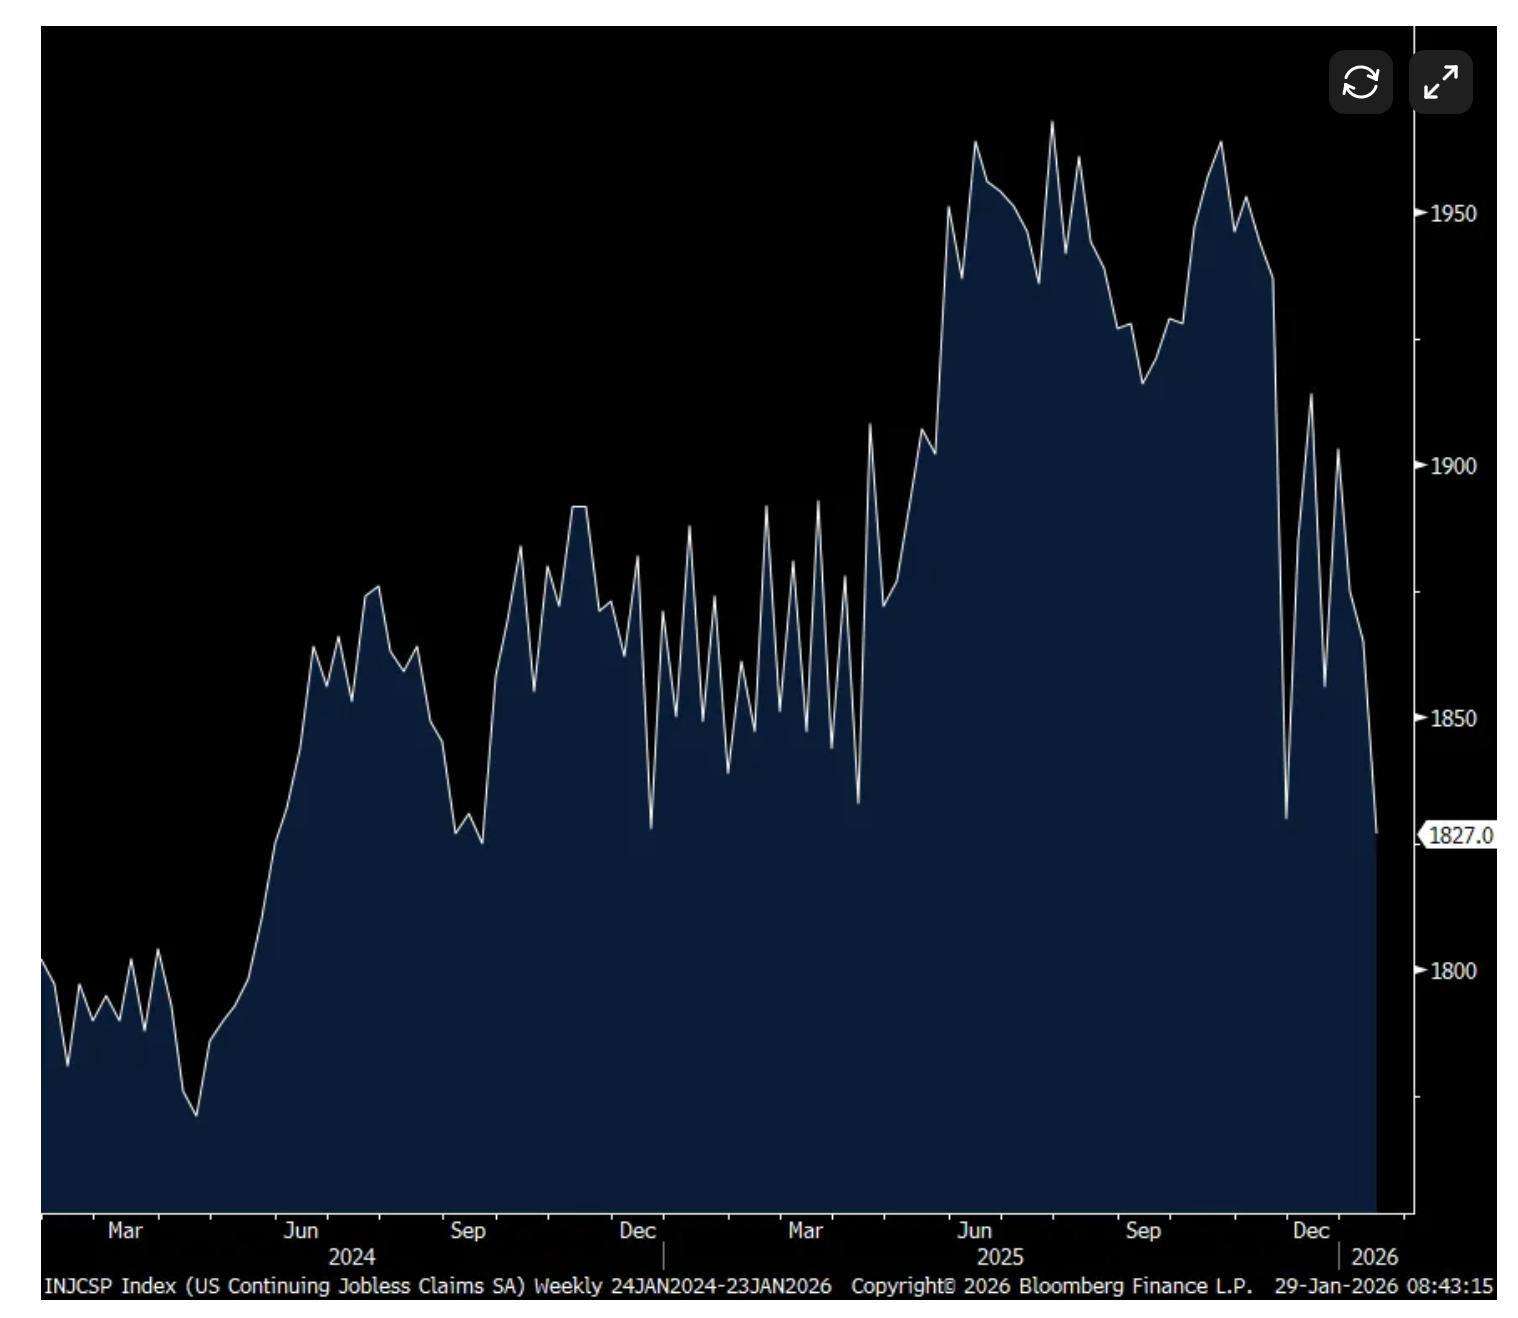Click the INJCSP Index footer text
Viewport: 1518px width, 1318px height.
tap(112, 1286)
